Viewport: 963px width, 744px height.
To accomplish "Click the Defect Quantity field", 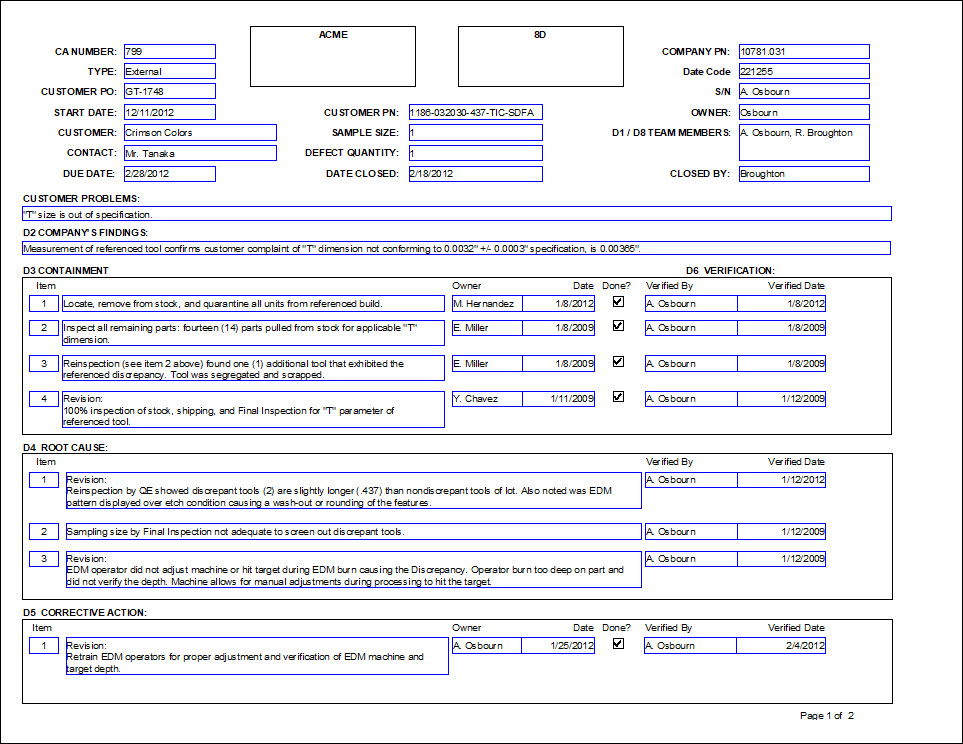I will point(474,153).
